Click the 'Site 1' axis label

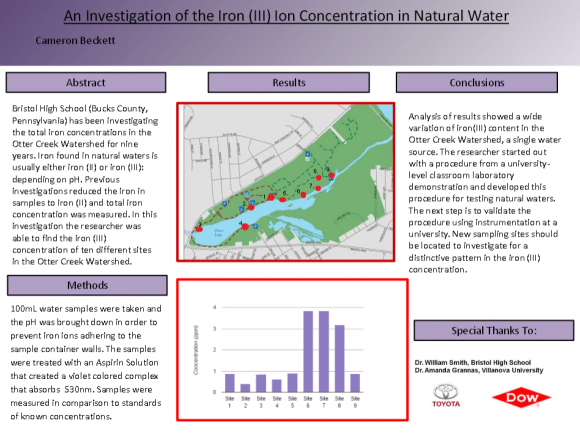(x=230, y=402)
